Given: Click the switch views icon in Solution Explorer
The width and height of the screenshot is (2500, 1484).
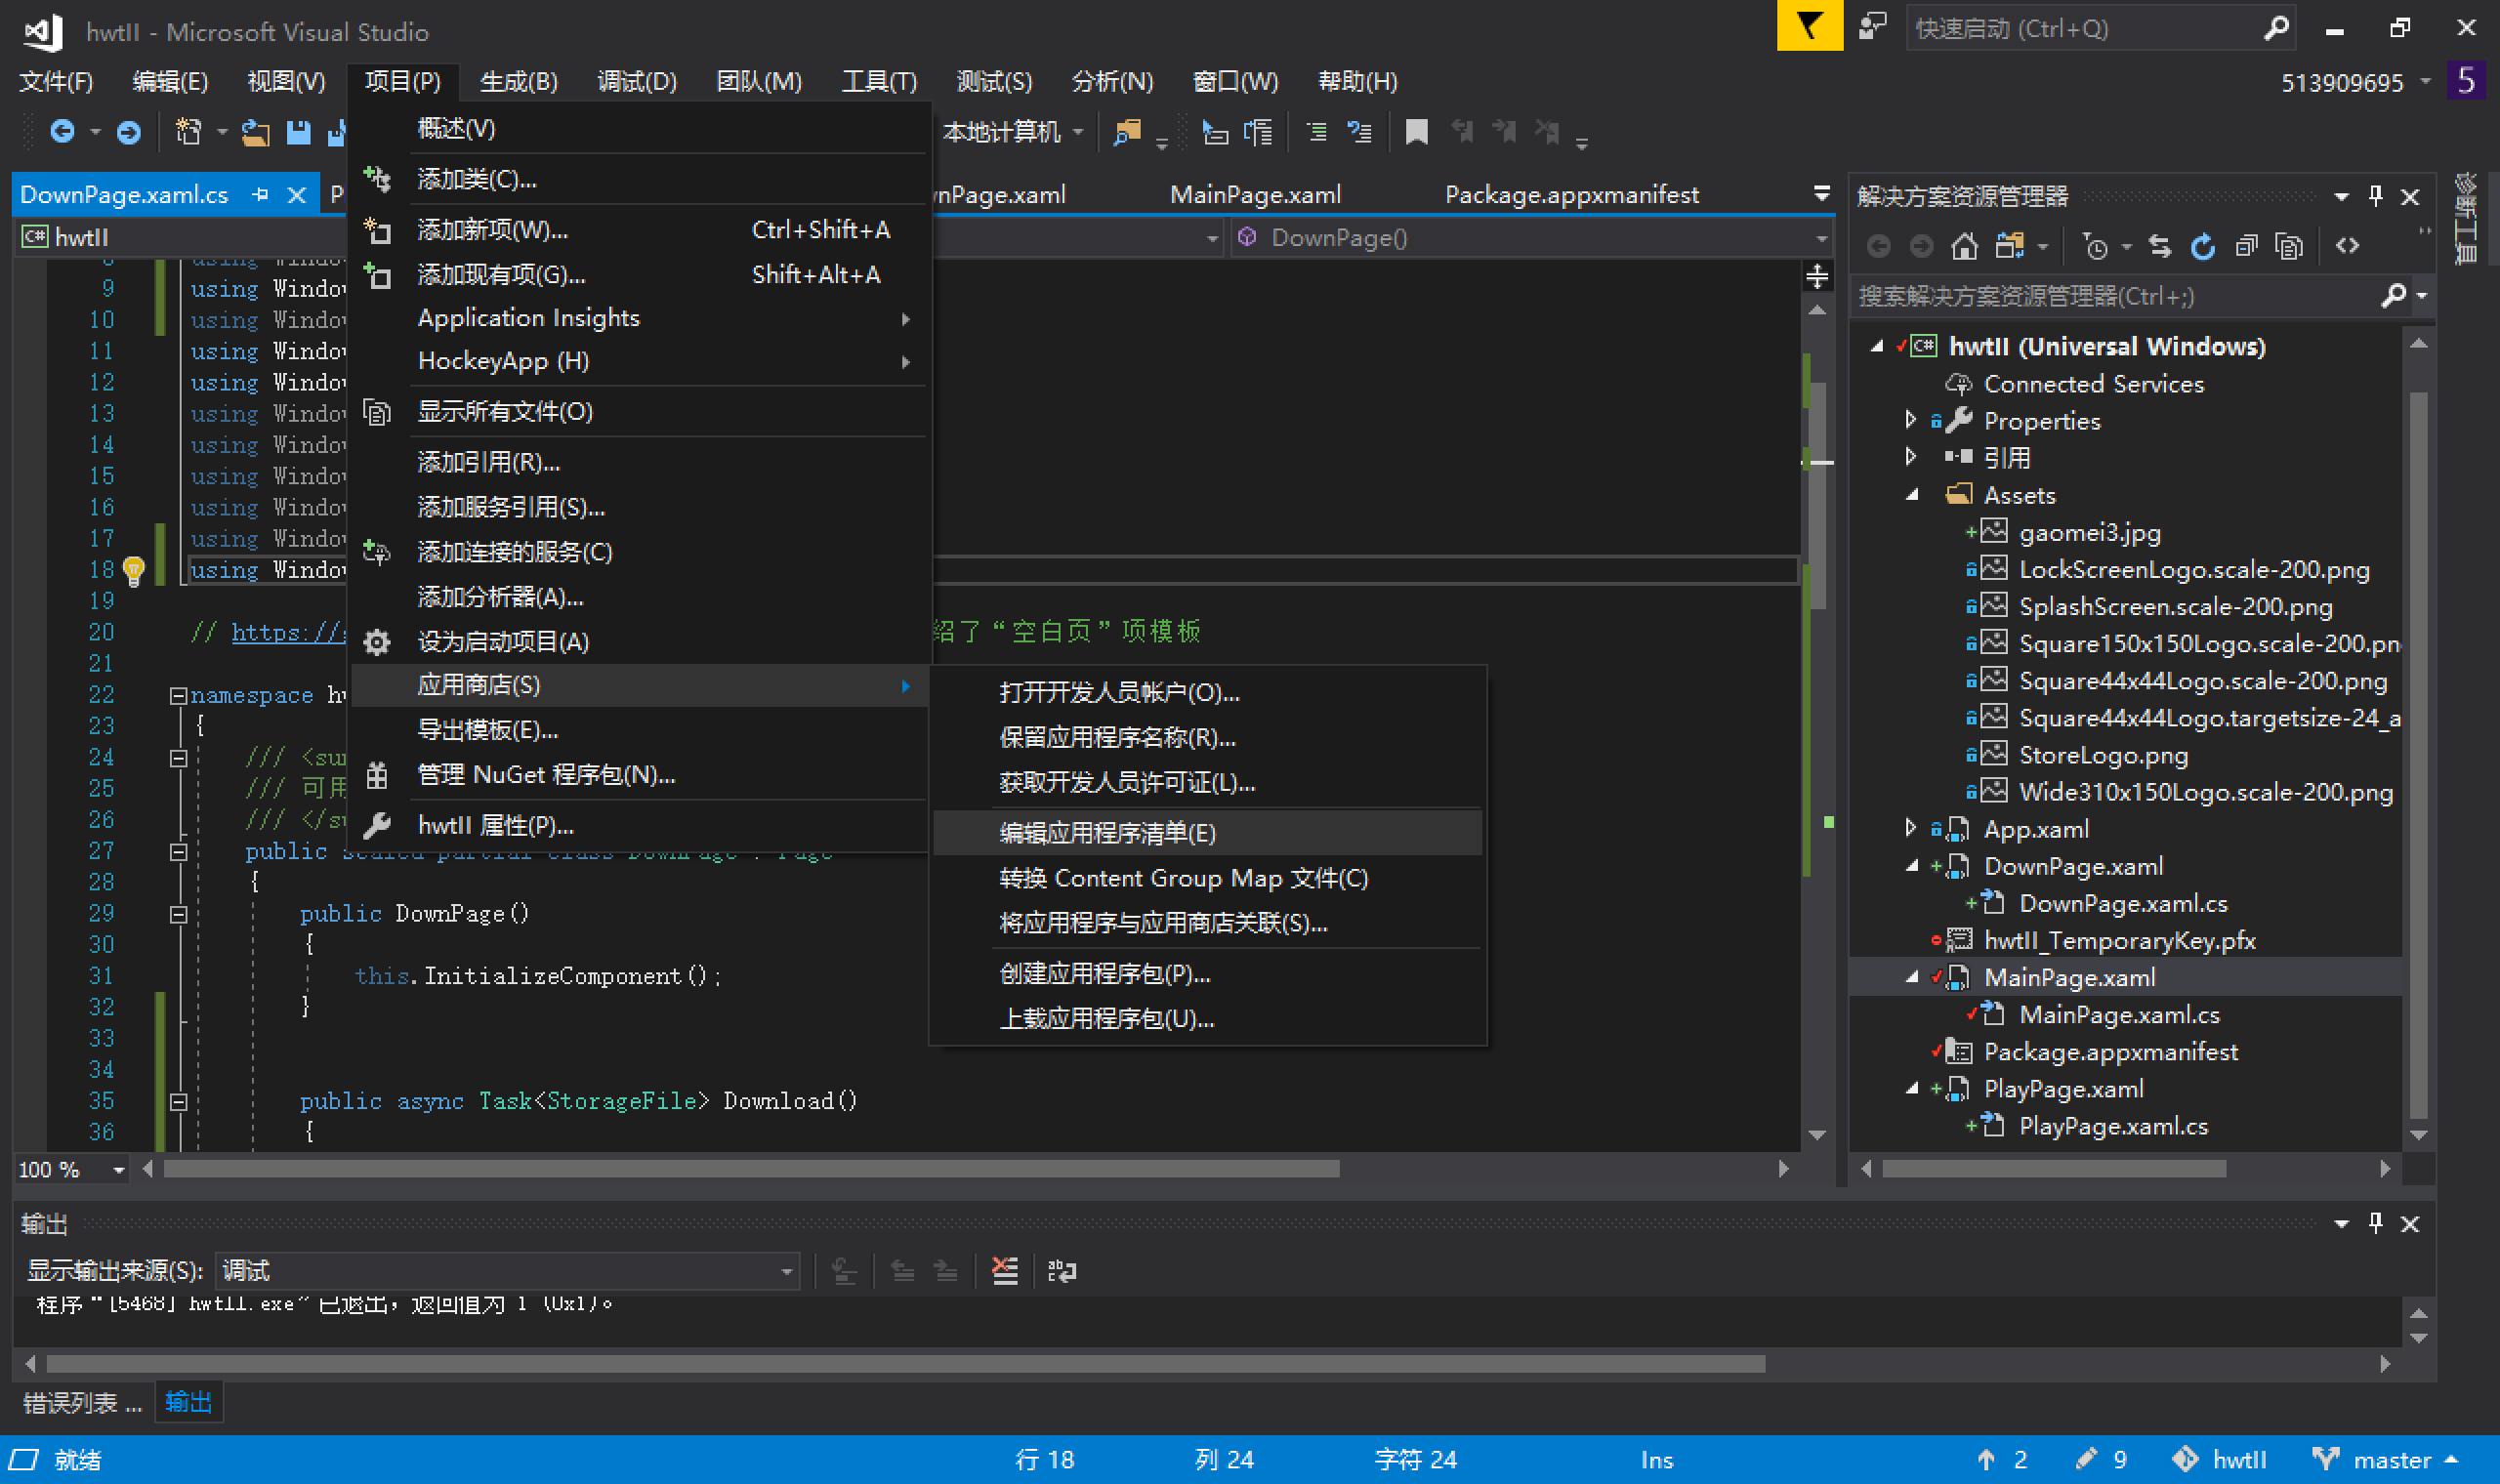Looking at the screenshot, I should pos(2010,246).
